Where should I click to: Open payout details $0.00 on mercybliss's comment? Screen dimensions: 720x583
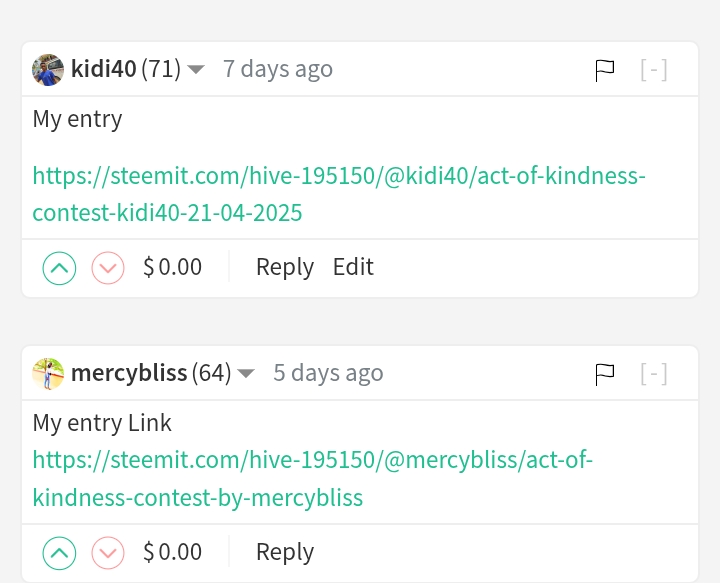(x=173, y=552)
